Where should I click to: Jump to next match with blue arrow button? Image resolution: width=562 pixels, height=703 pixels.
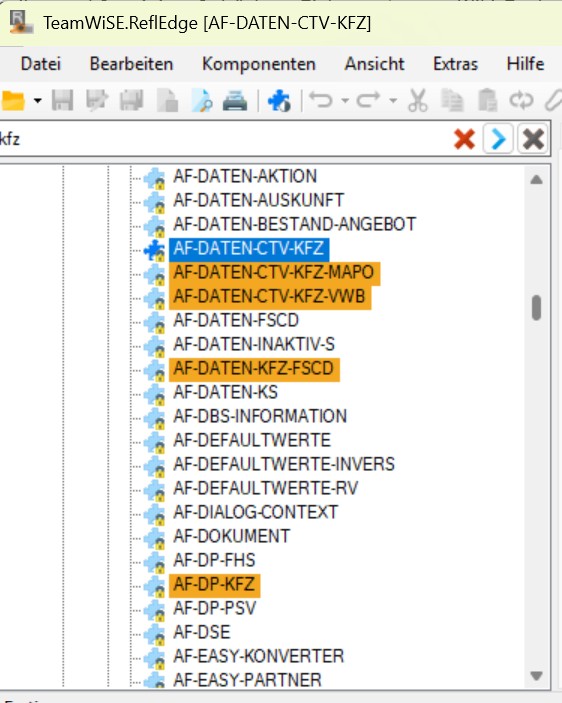click(x=498, y=139)
